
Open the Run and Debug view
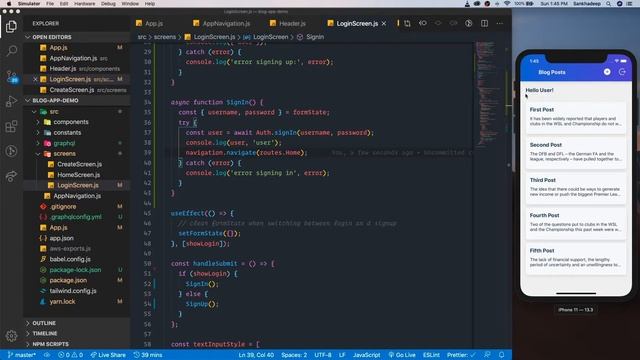pyautogui.click(x=11, y=101)
